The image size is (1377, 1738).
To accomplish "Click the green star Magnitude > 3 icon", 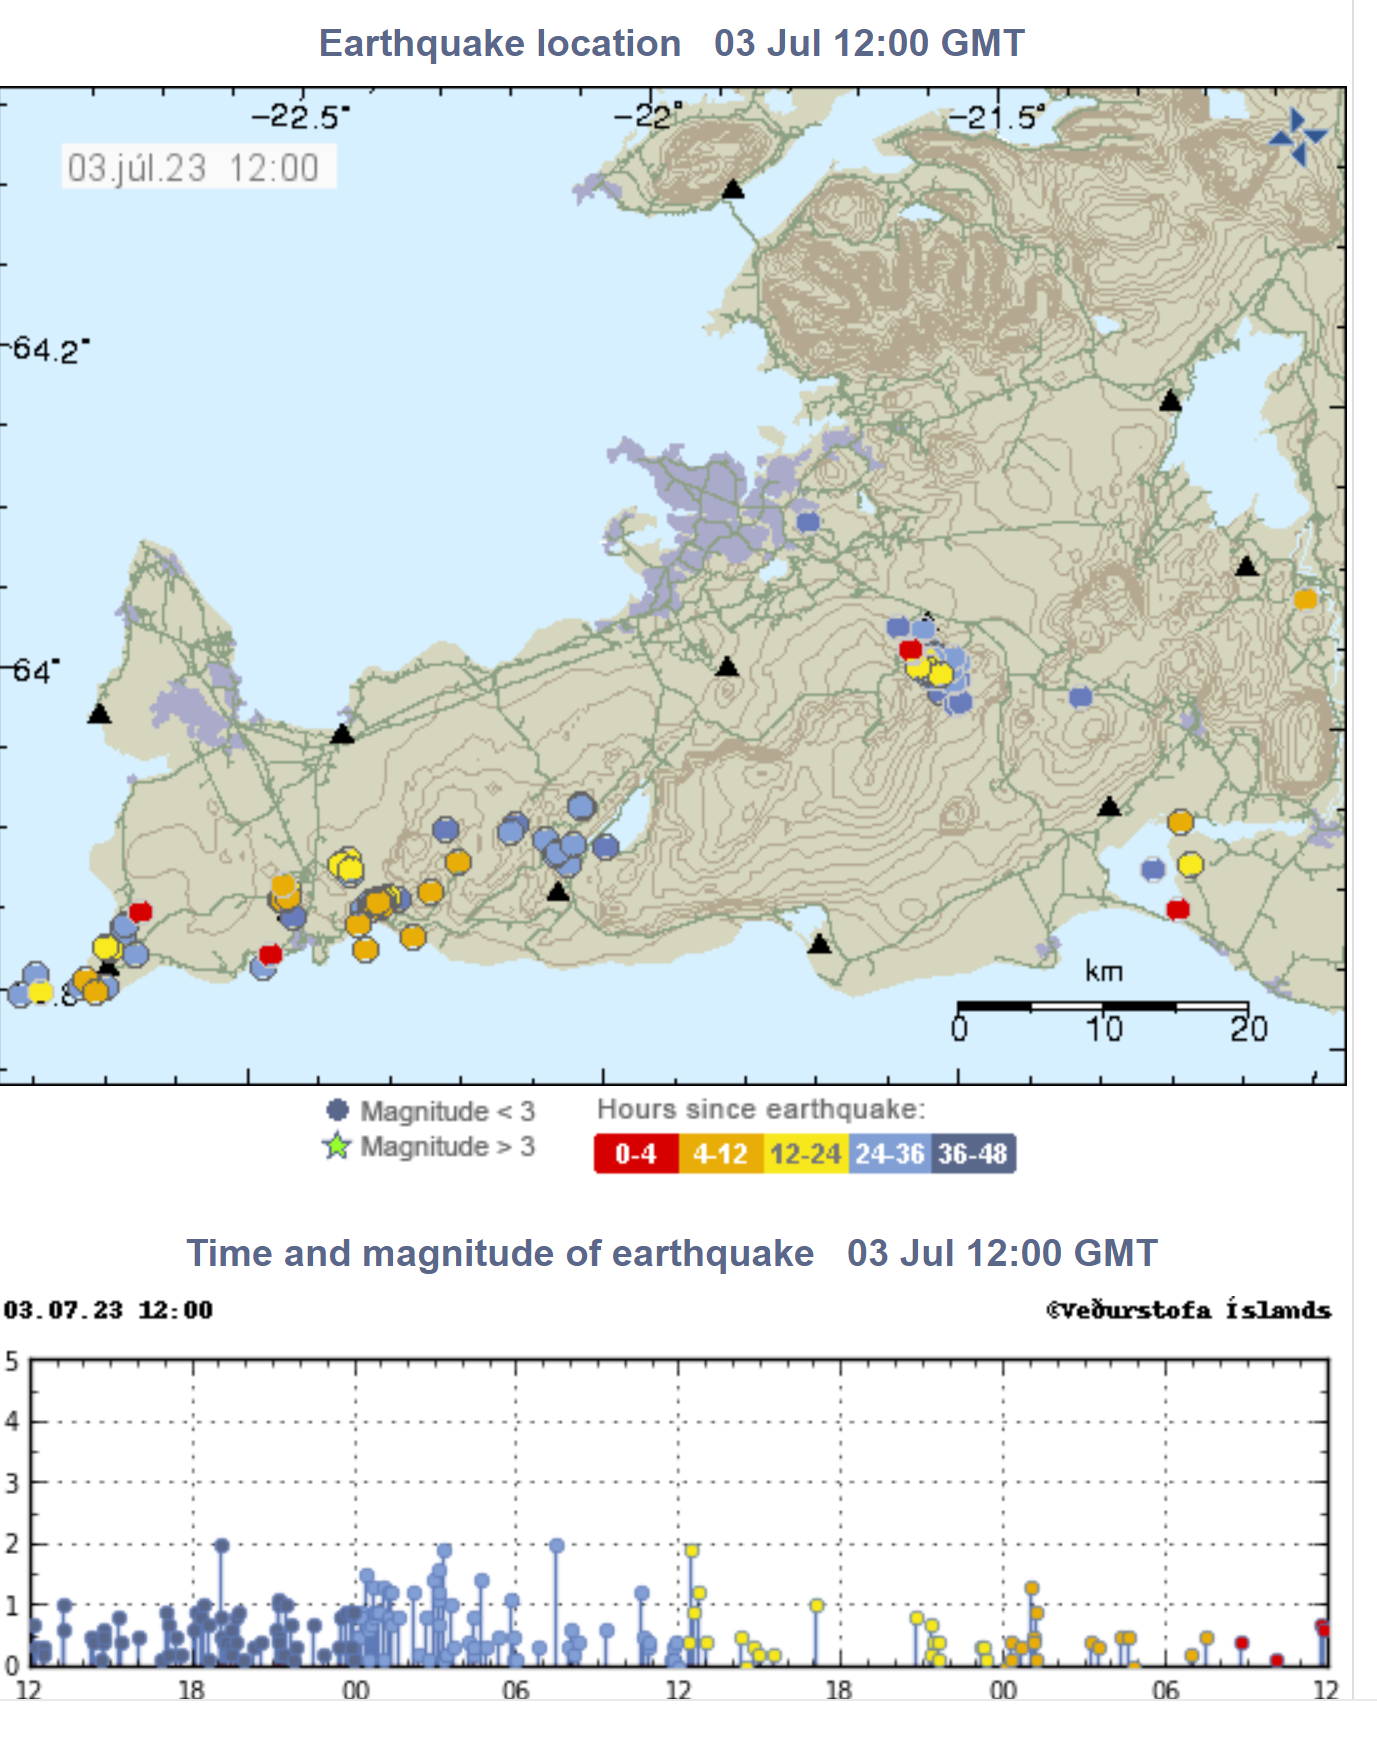I will [x=337, y=1146].
